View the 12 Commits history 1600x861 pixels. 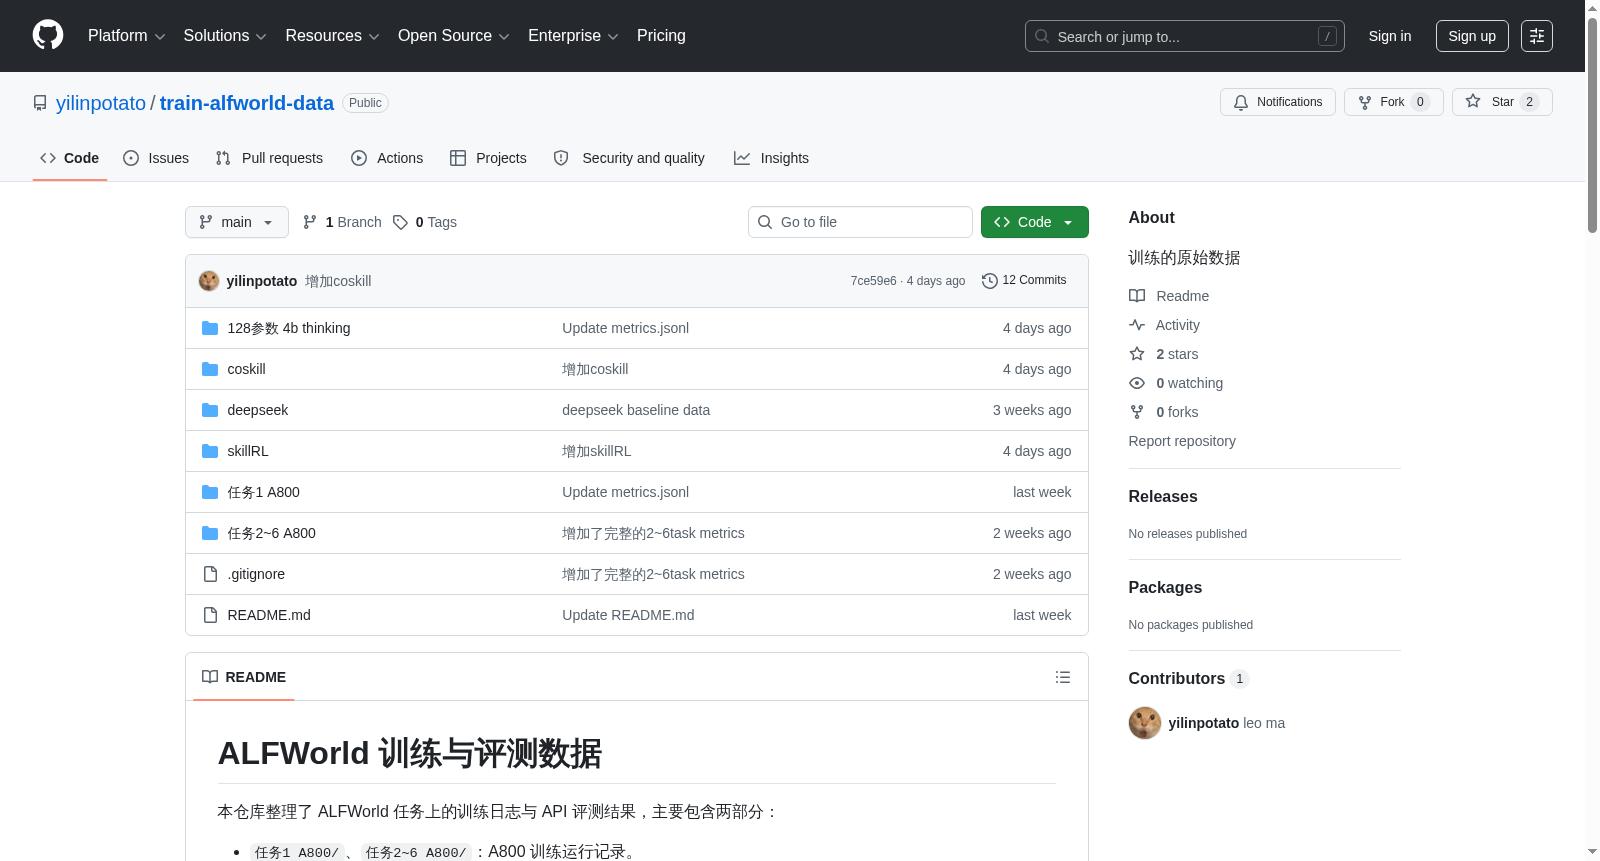1025,281
